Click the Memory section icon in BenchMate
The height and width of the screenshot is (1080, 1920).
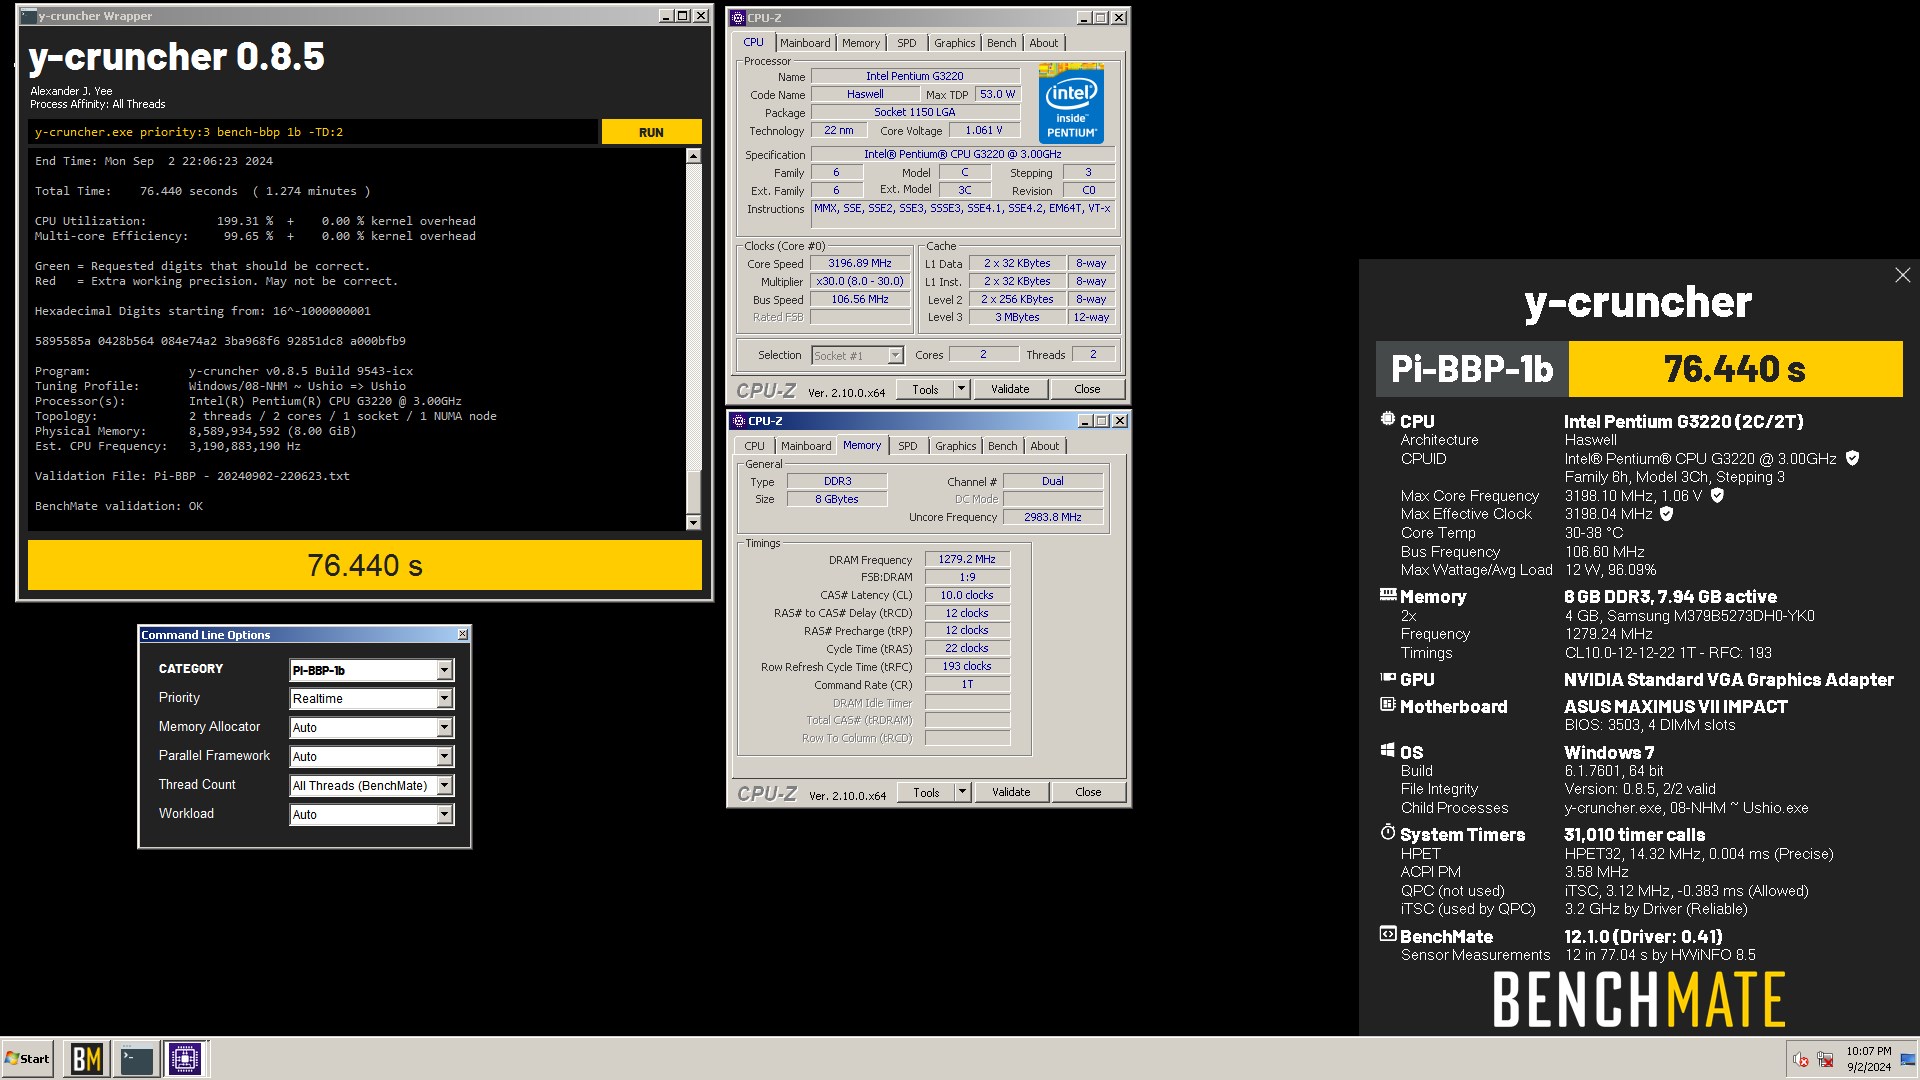(x=1387, y=595)
